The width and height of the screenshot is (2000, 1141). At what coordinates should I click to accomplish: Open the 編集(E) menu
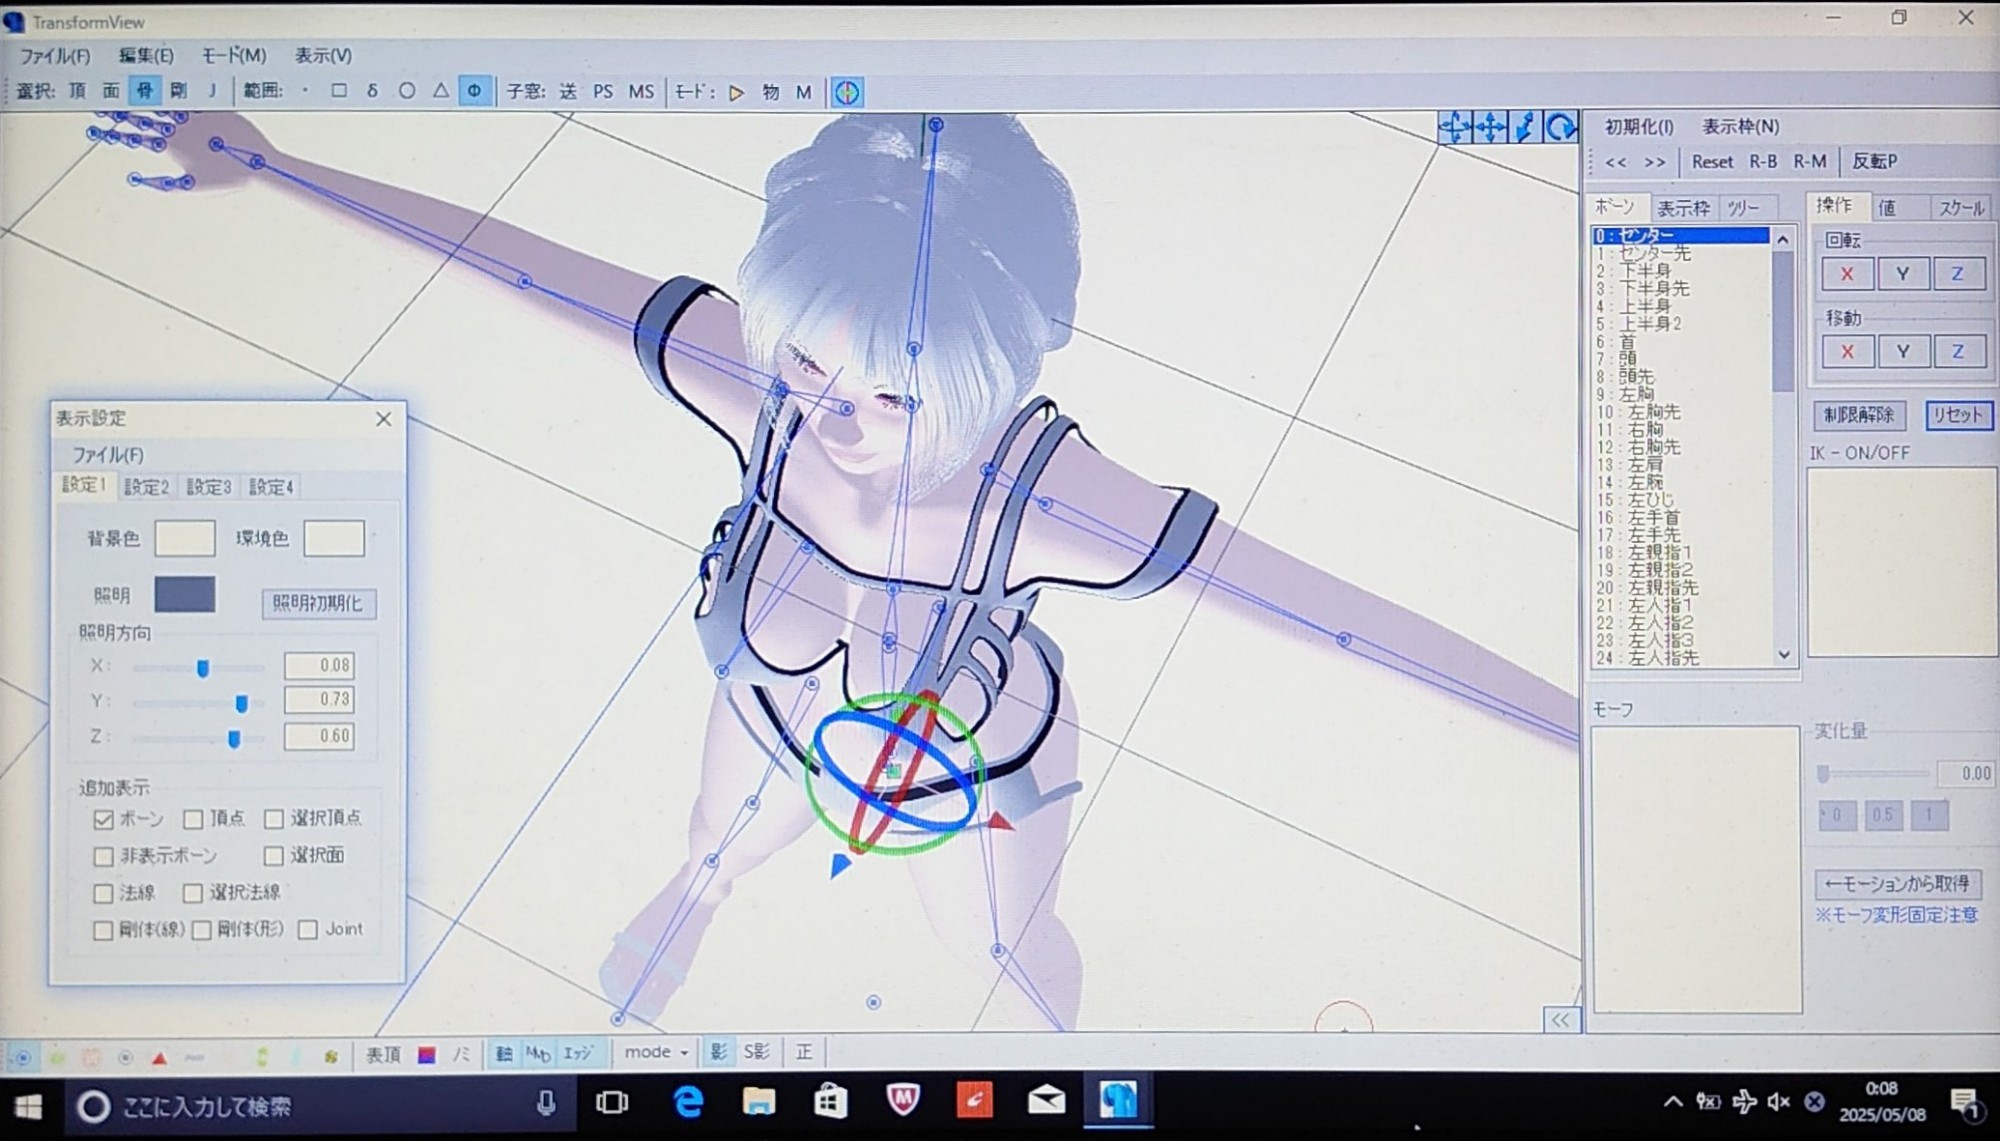point(146,56)
